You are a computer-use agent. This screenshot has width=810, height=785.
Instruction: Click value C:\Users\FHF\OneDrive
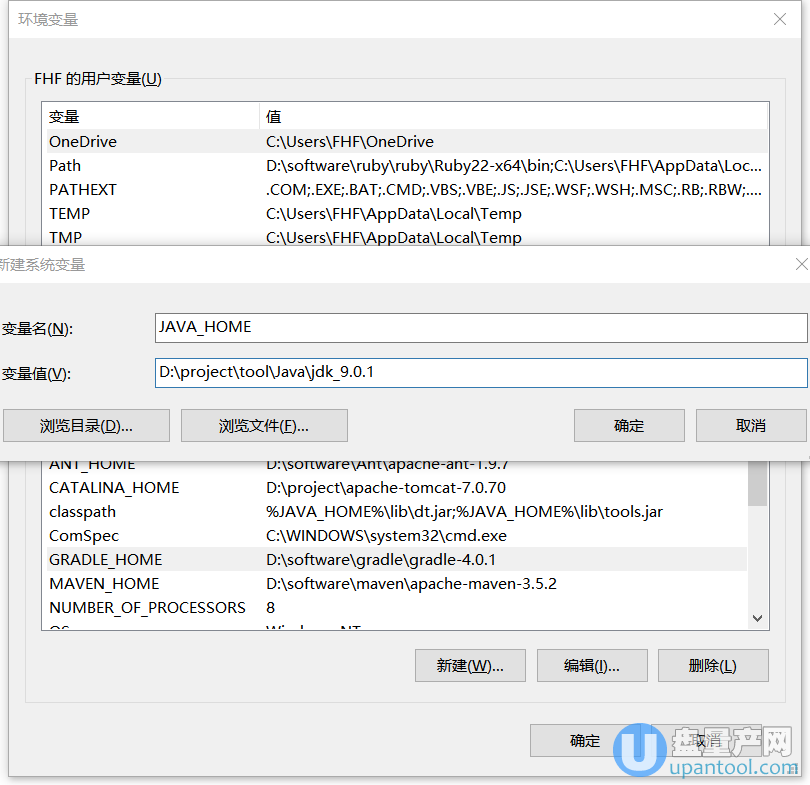(350, 142)
